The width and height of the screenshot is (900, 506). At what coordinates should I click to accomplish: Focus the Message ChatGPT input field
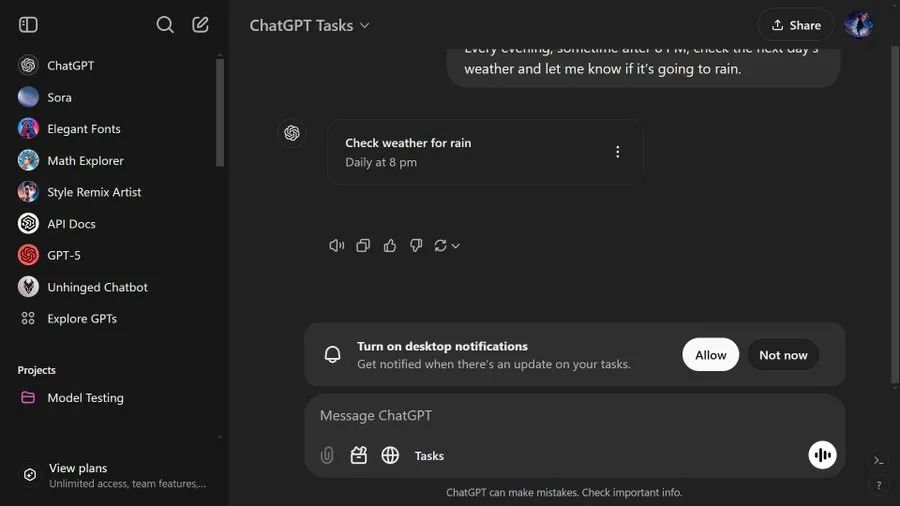point(574,415)
